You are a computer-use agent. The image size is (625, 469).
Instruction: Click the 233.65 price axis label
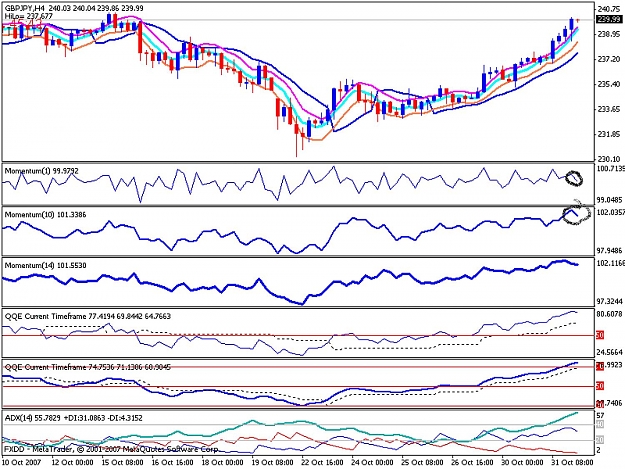coord(609,109)
